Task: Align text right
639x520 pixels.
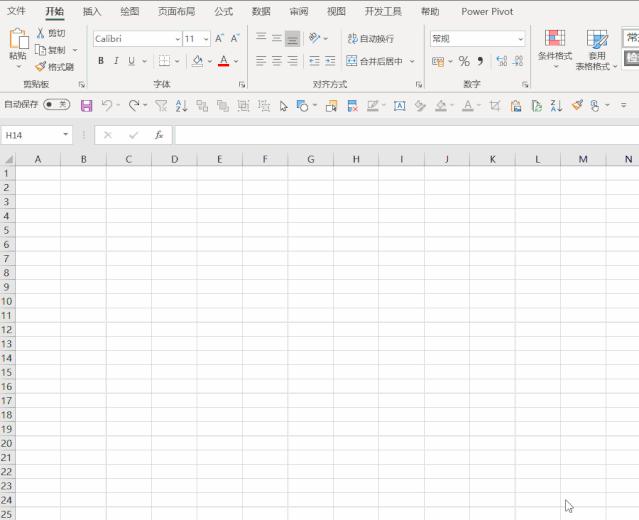Action: (x=292, y=61)
